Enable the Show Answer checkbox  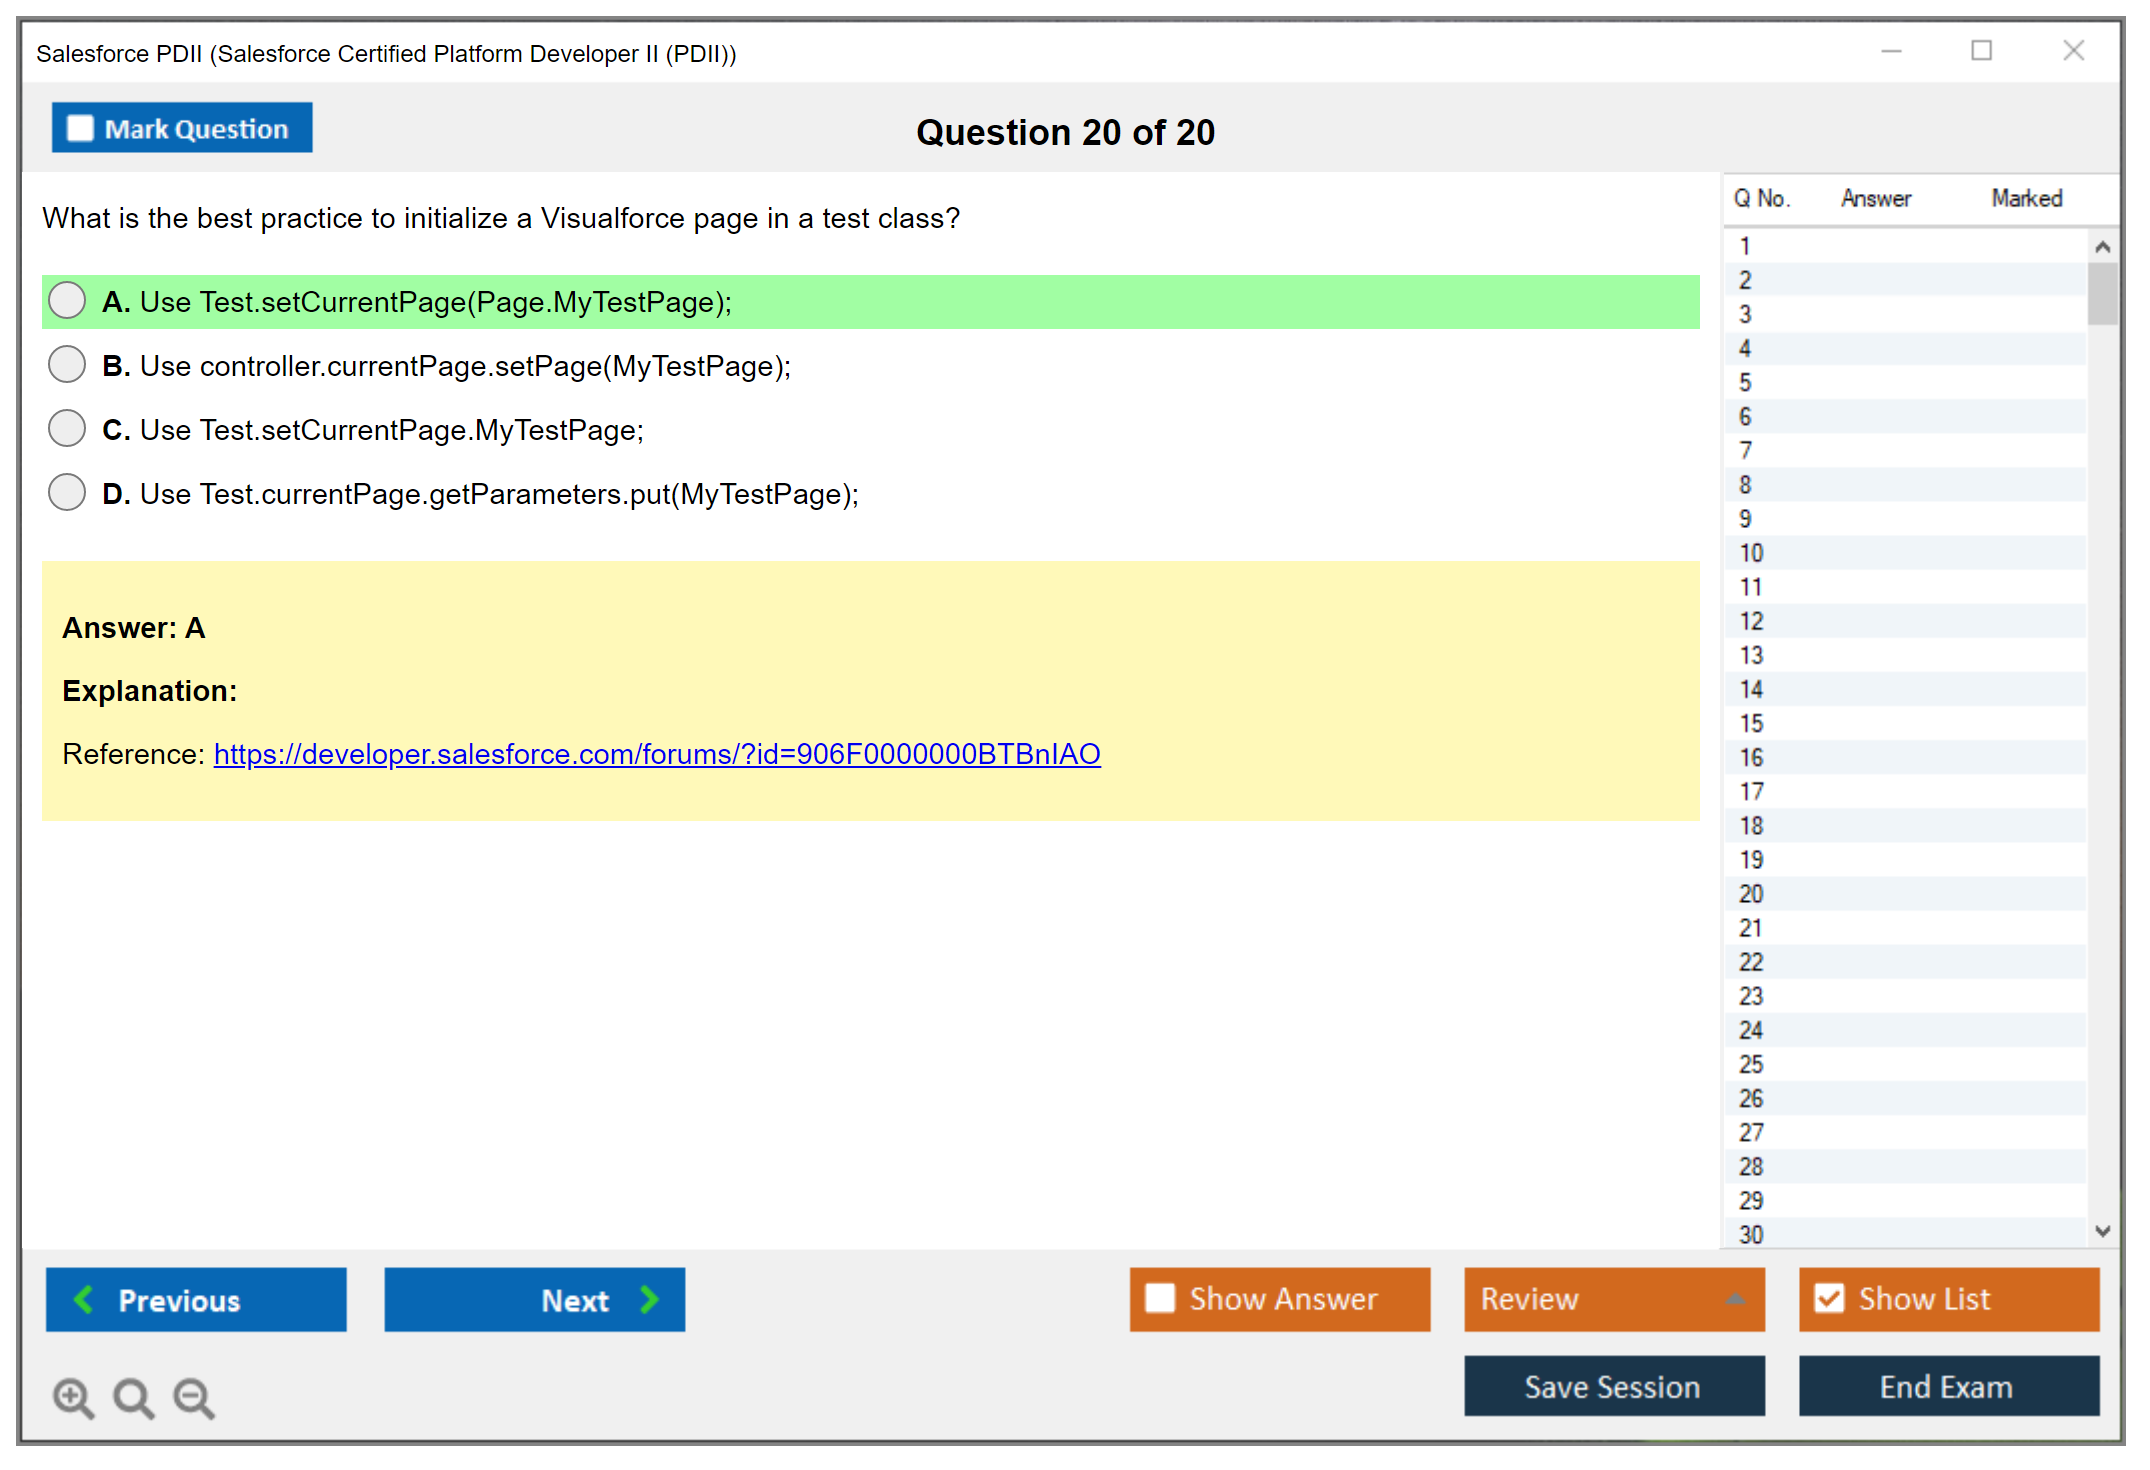click(1160, 1298)
